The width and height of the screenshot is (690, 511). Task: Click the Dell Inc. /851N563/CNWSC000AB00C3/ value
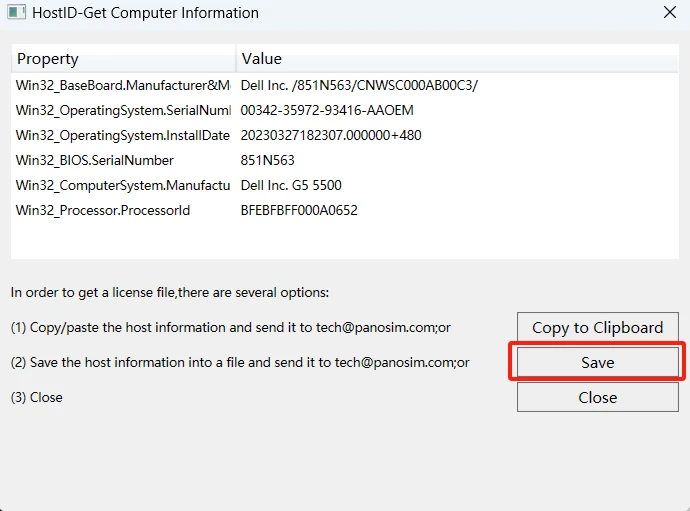coord(359,85)
